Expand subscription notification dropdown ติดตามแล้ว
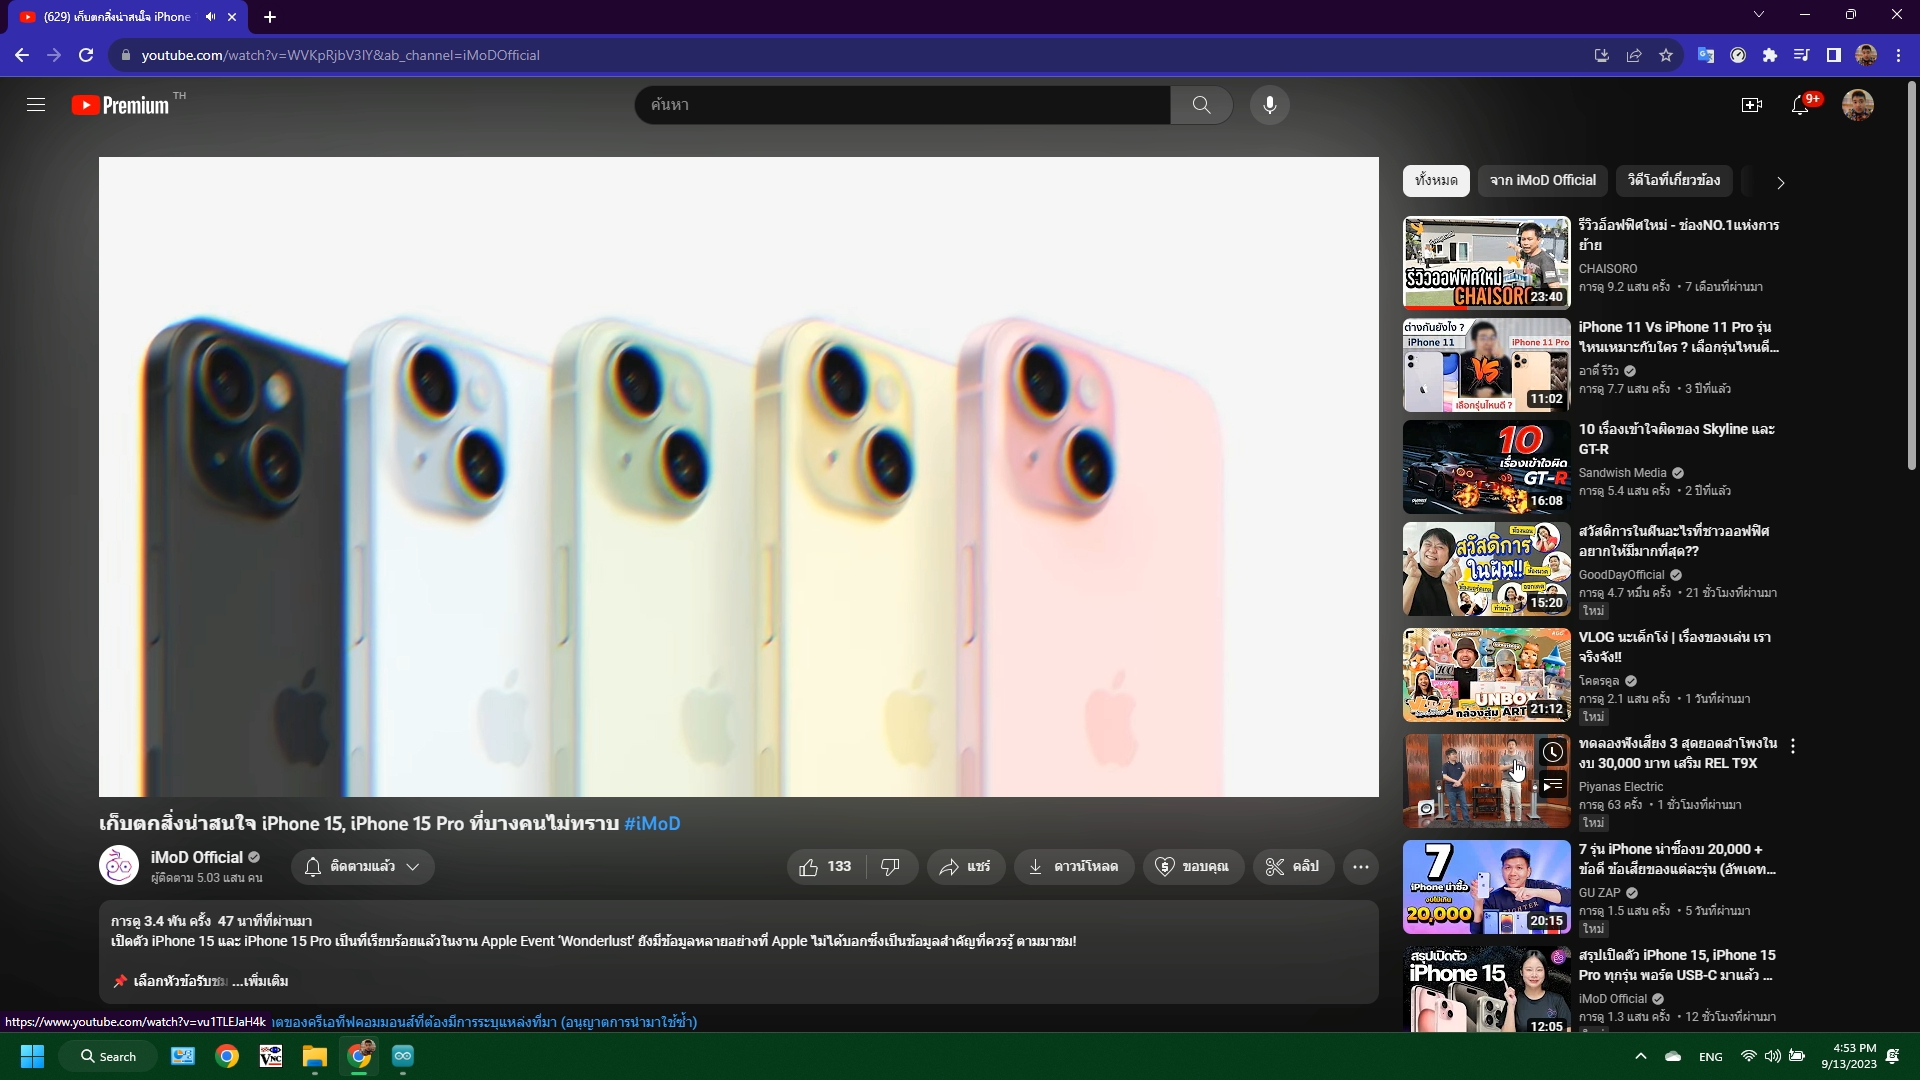This screenshot has width=1920, height=1080. (363, 867)
